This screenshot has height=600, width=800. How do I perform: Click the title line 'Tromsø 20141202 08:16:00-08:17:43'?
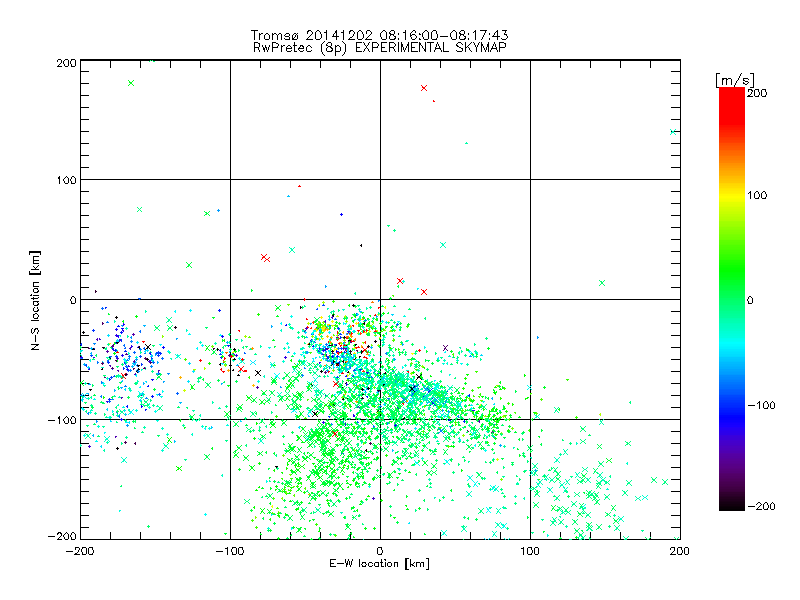379,35
